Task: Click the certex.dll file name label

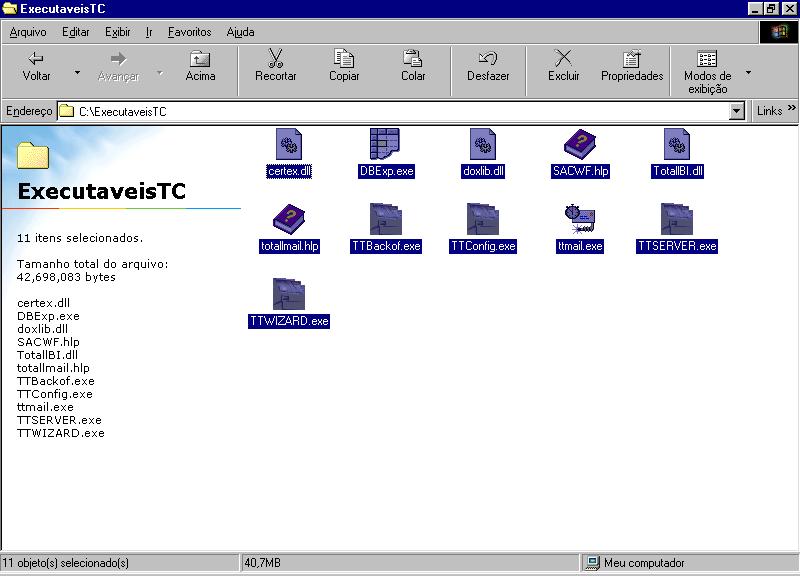Action: coord(289,171)
